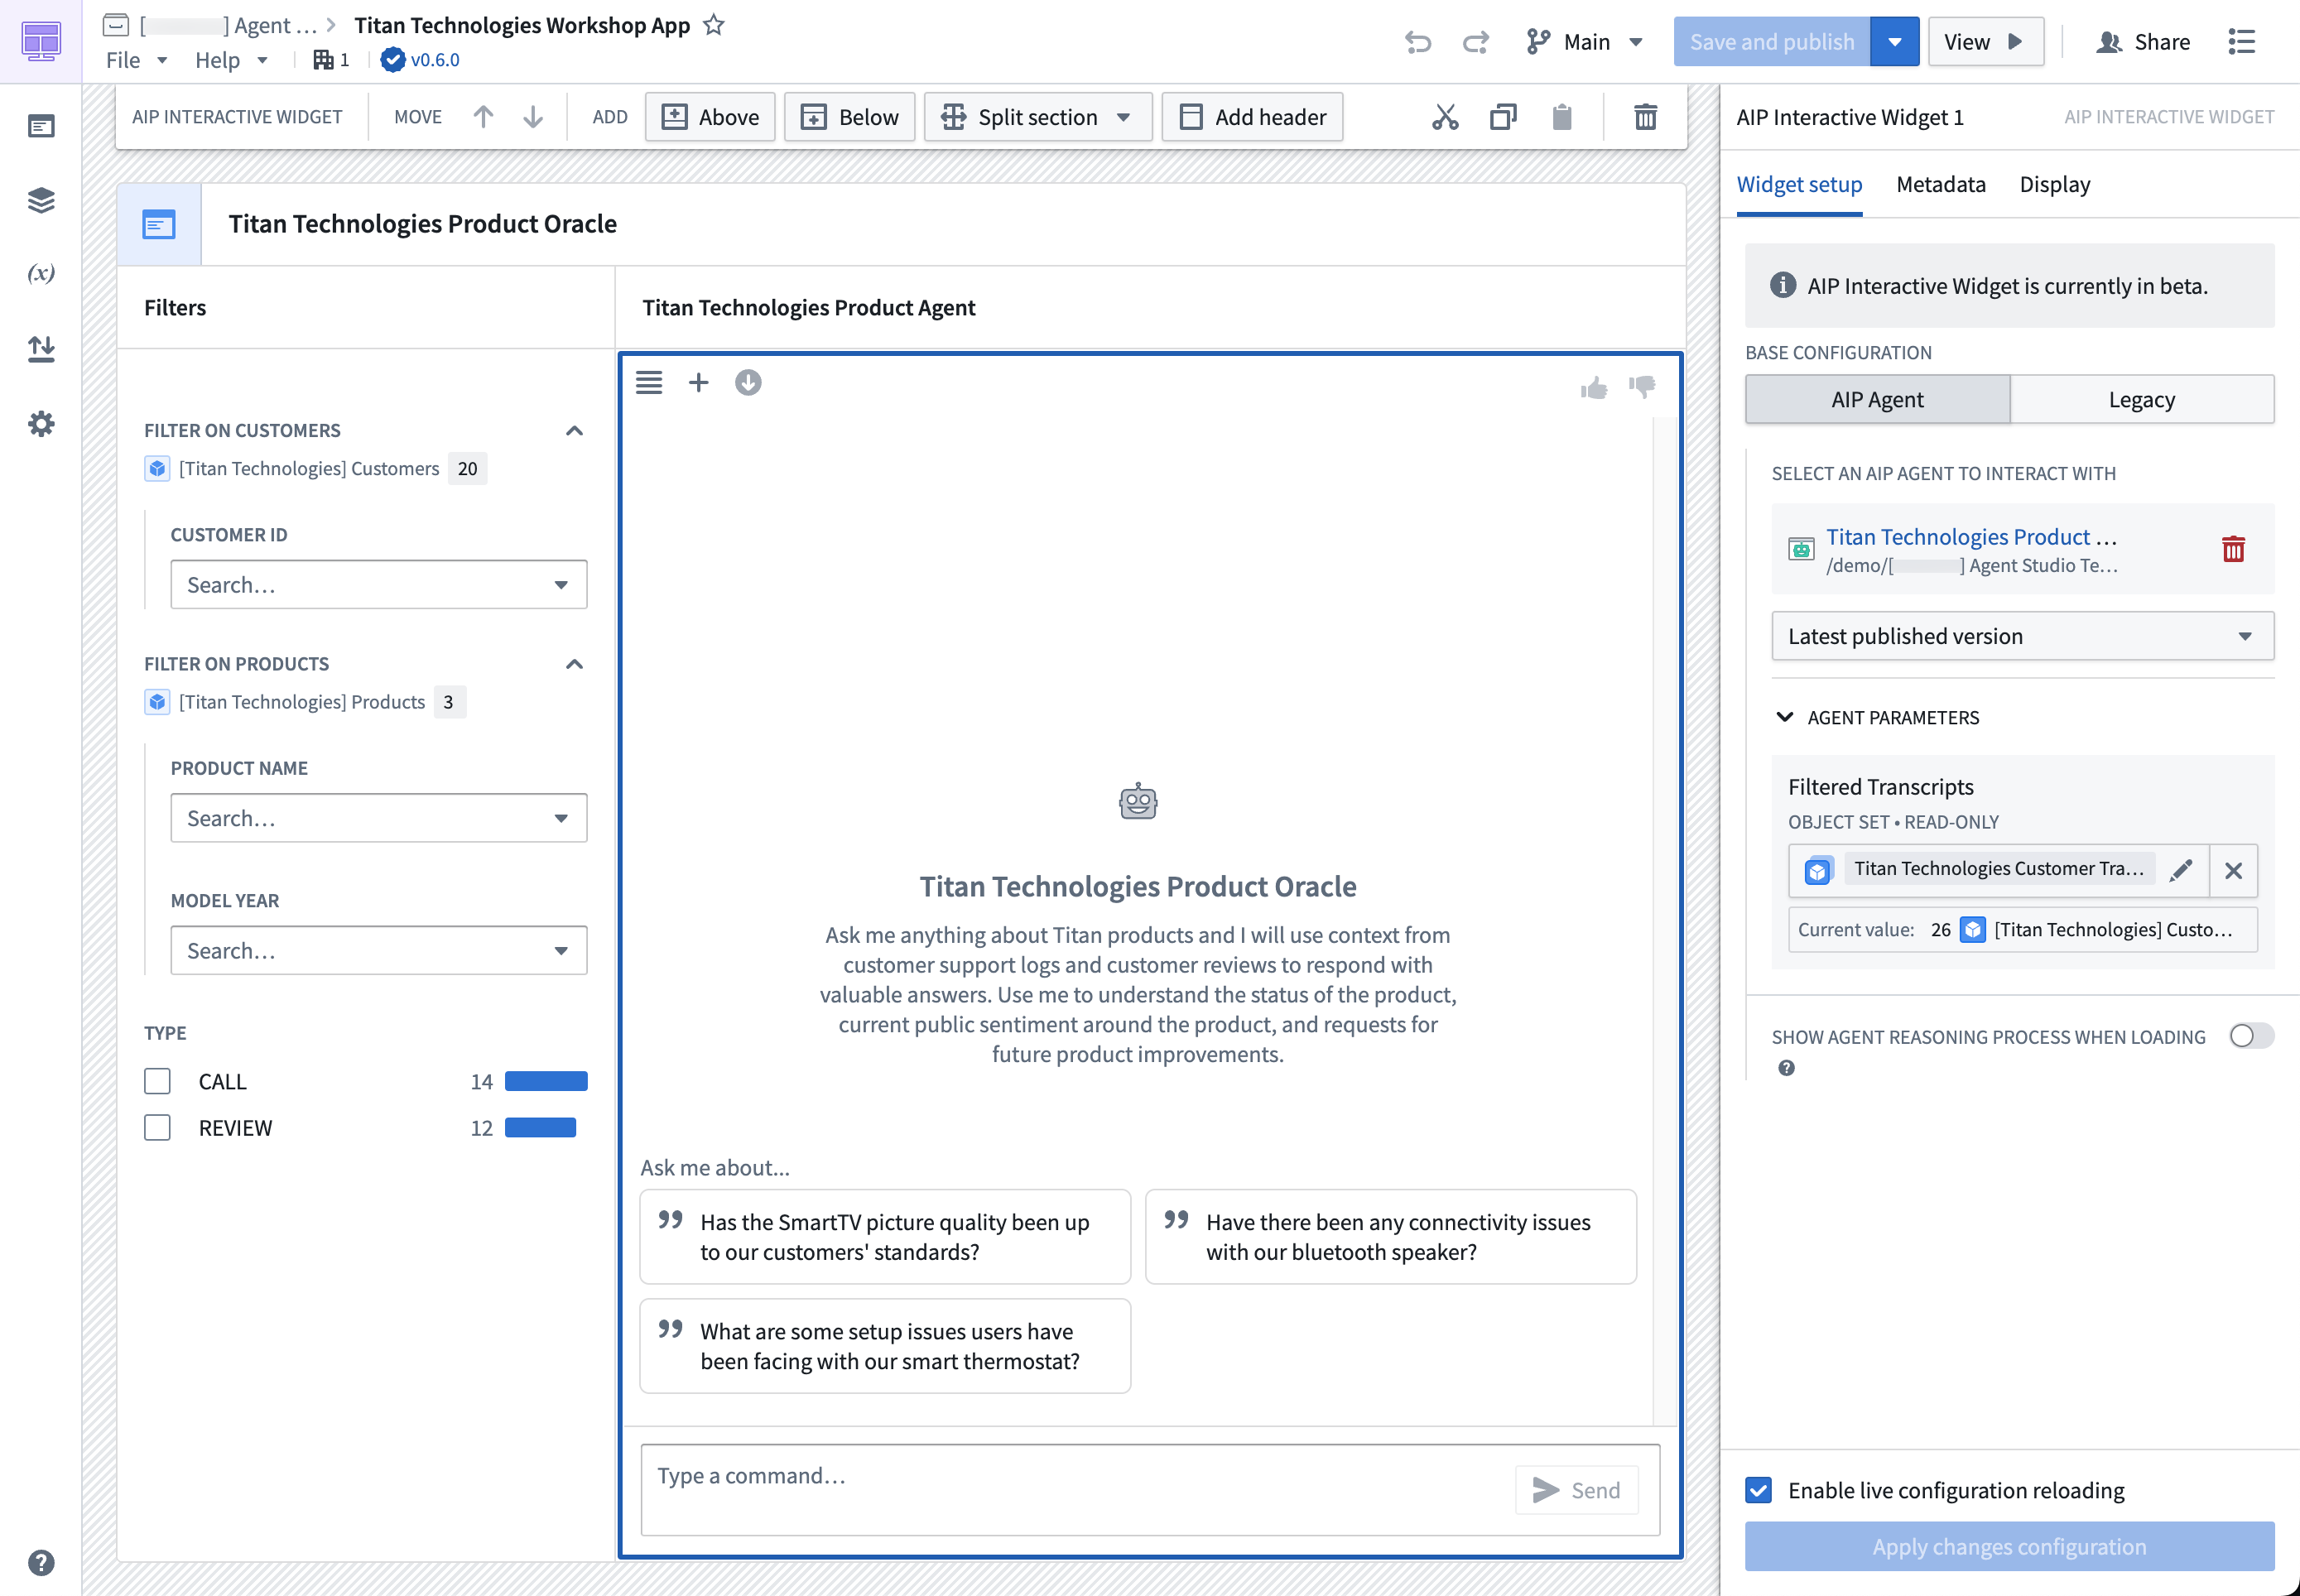The height and width of the screenshot is (1596, 2300).
Task: Open the Model Year search dropdown
Action: tap(378, 950)
